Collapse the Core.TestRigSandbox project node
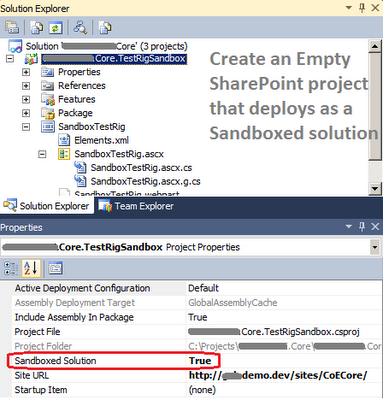Image resolution: width=383 pixels, height=400 pixels. [x=10, y=59]
